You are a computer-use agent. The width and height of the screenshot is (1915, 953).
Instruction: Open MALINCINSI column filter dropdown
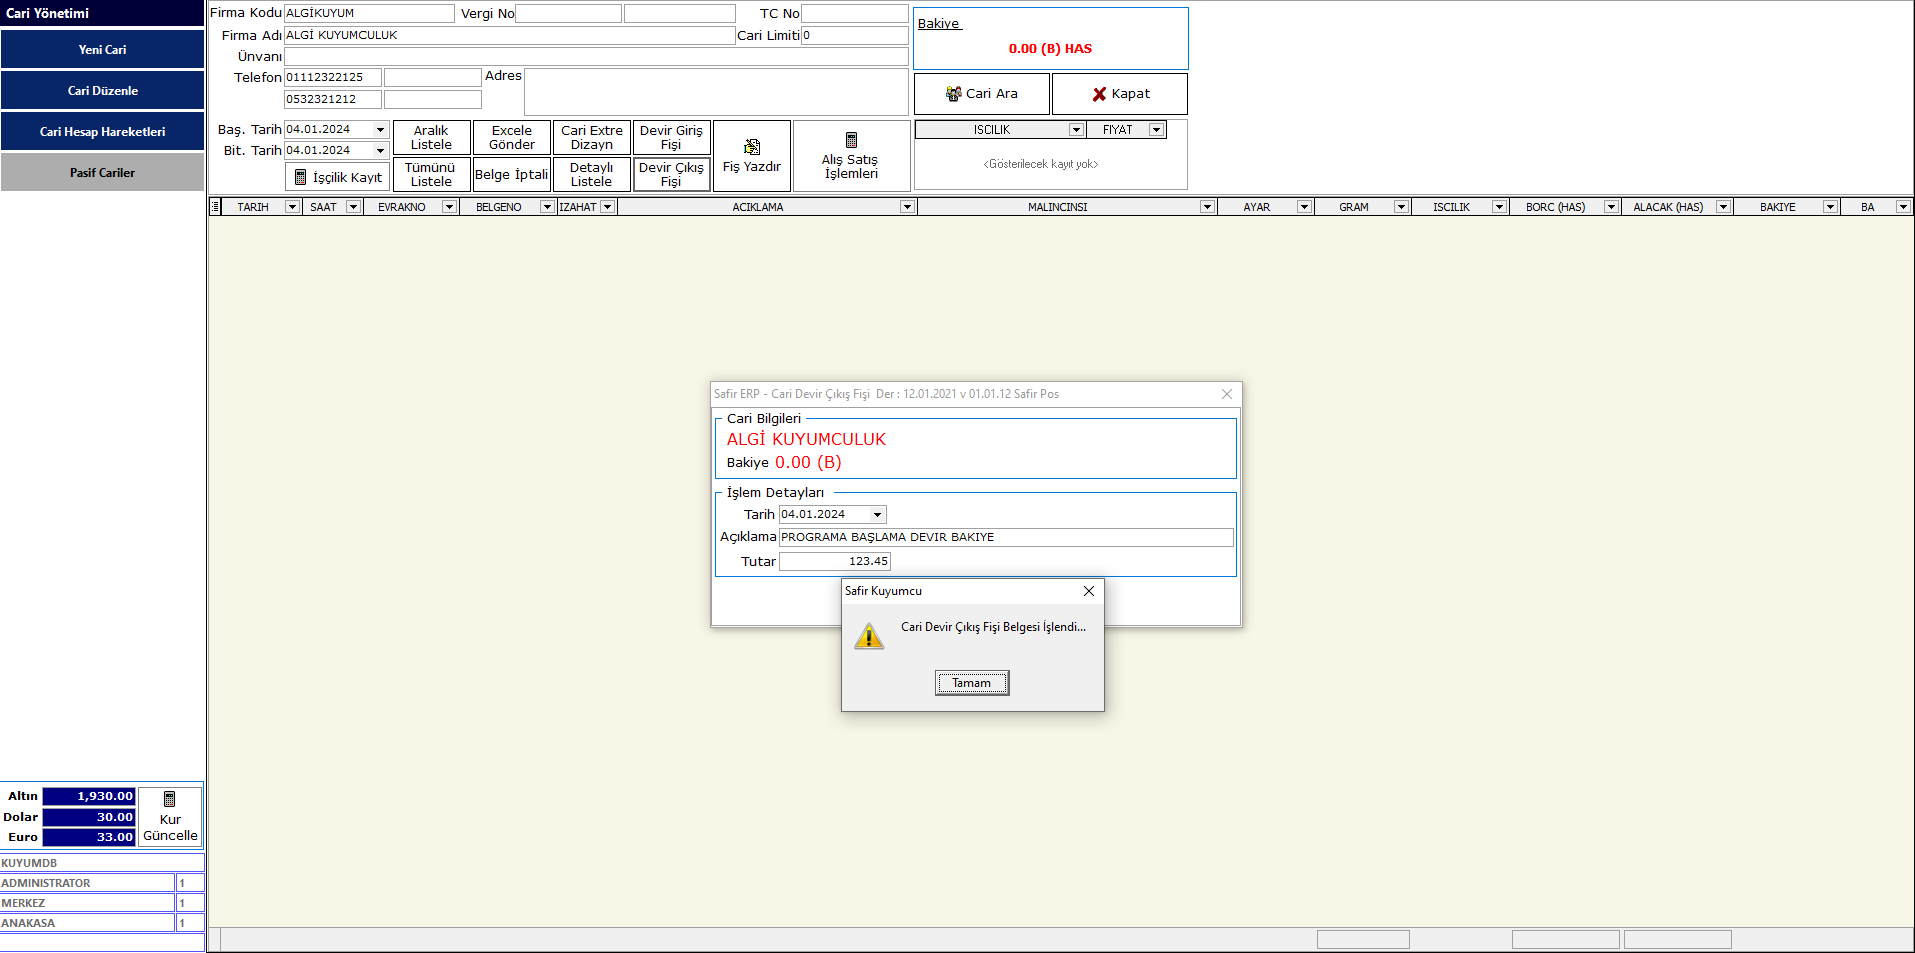[x=1207, y=207]
